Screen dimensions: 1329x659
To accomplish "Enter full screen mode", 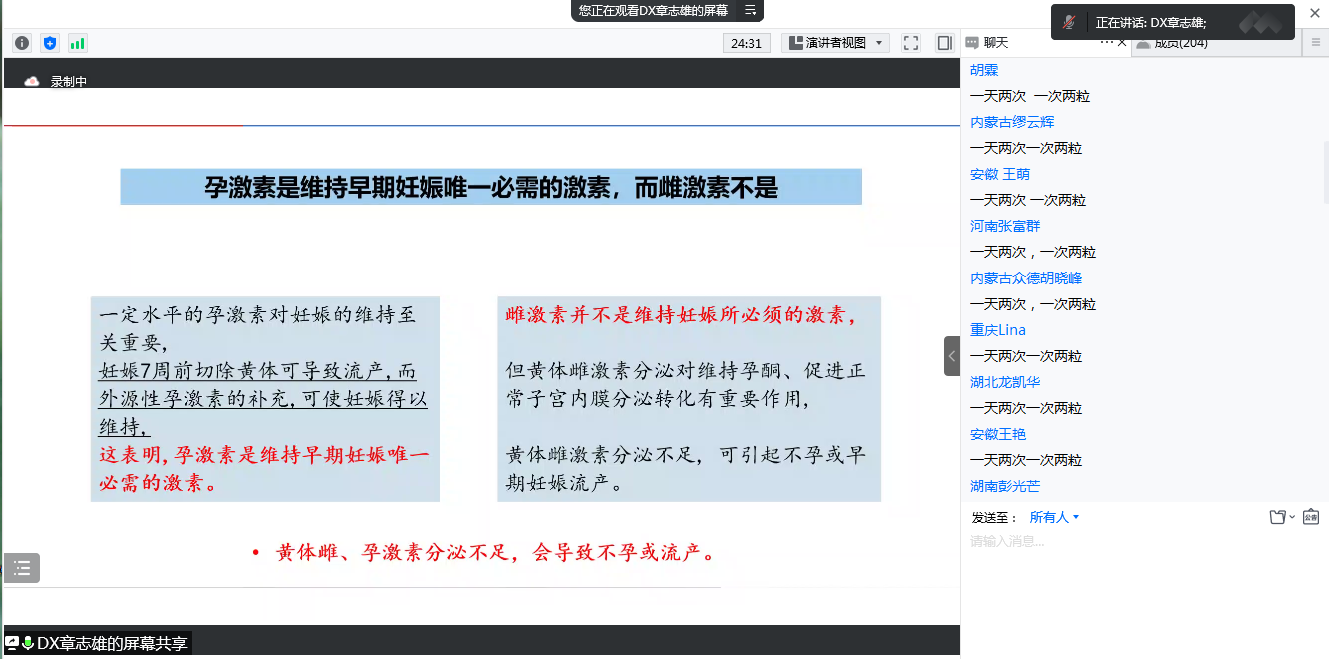I will 910,43.
